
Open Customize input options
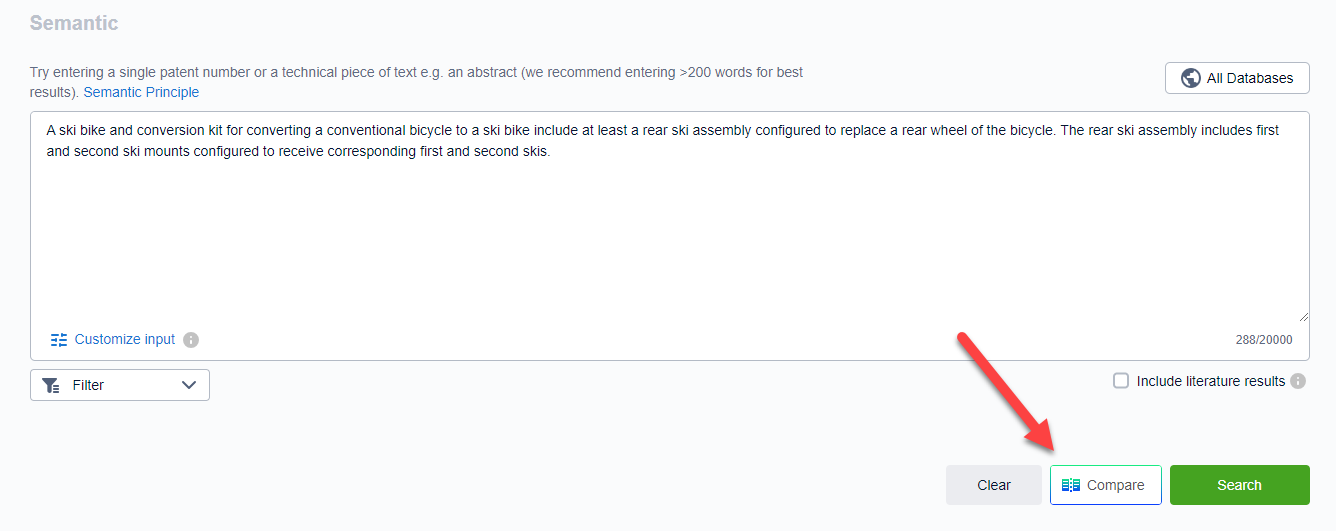click(124, 340)
